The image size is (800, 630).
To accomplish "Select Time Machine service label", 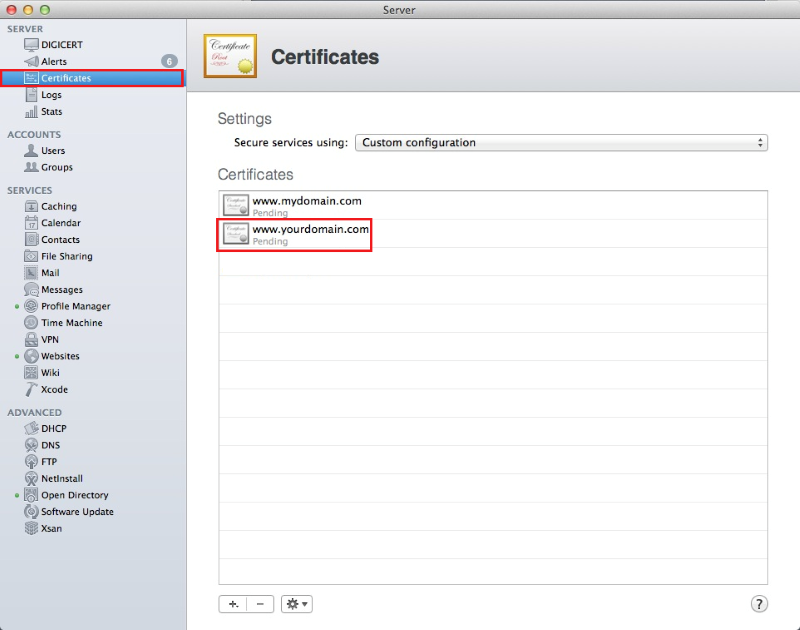I will (x=72, y=323).
